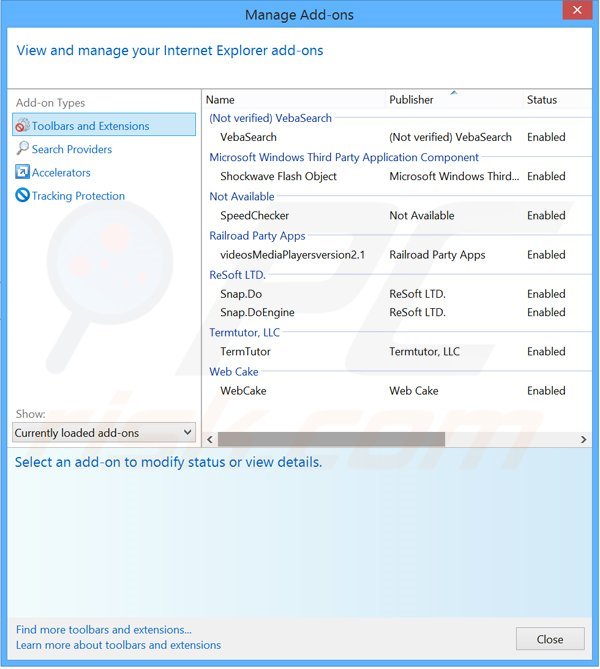Sort list by Publisher column header
600x669 pixels.
(x=411, y=100)
